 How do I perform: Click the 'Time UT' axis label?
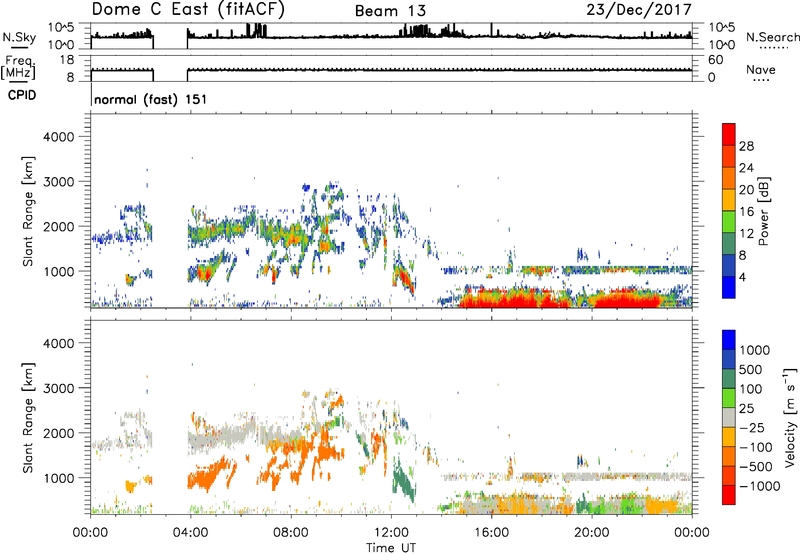coord(391,547)
